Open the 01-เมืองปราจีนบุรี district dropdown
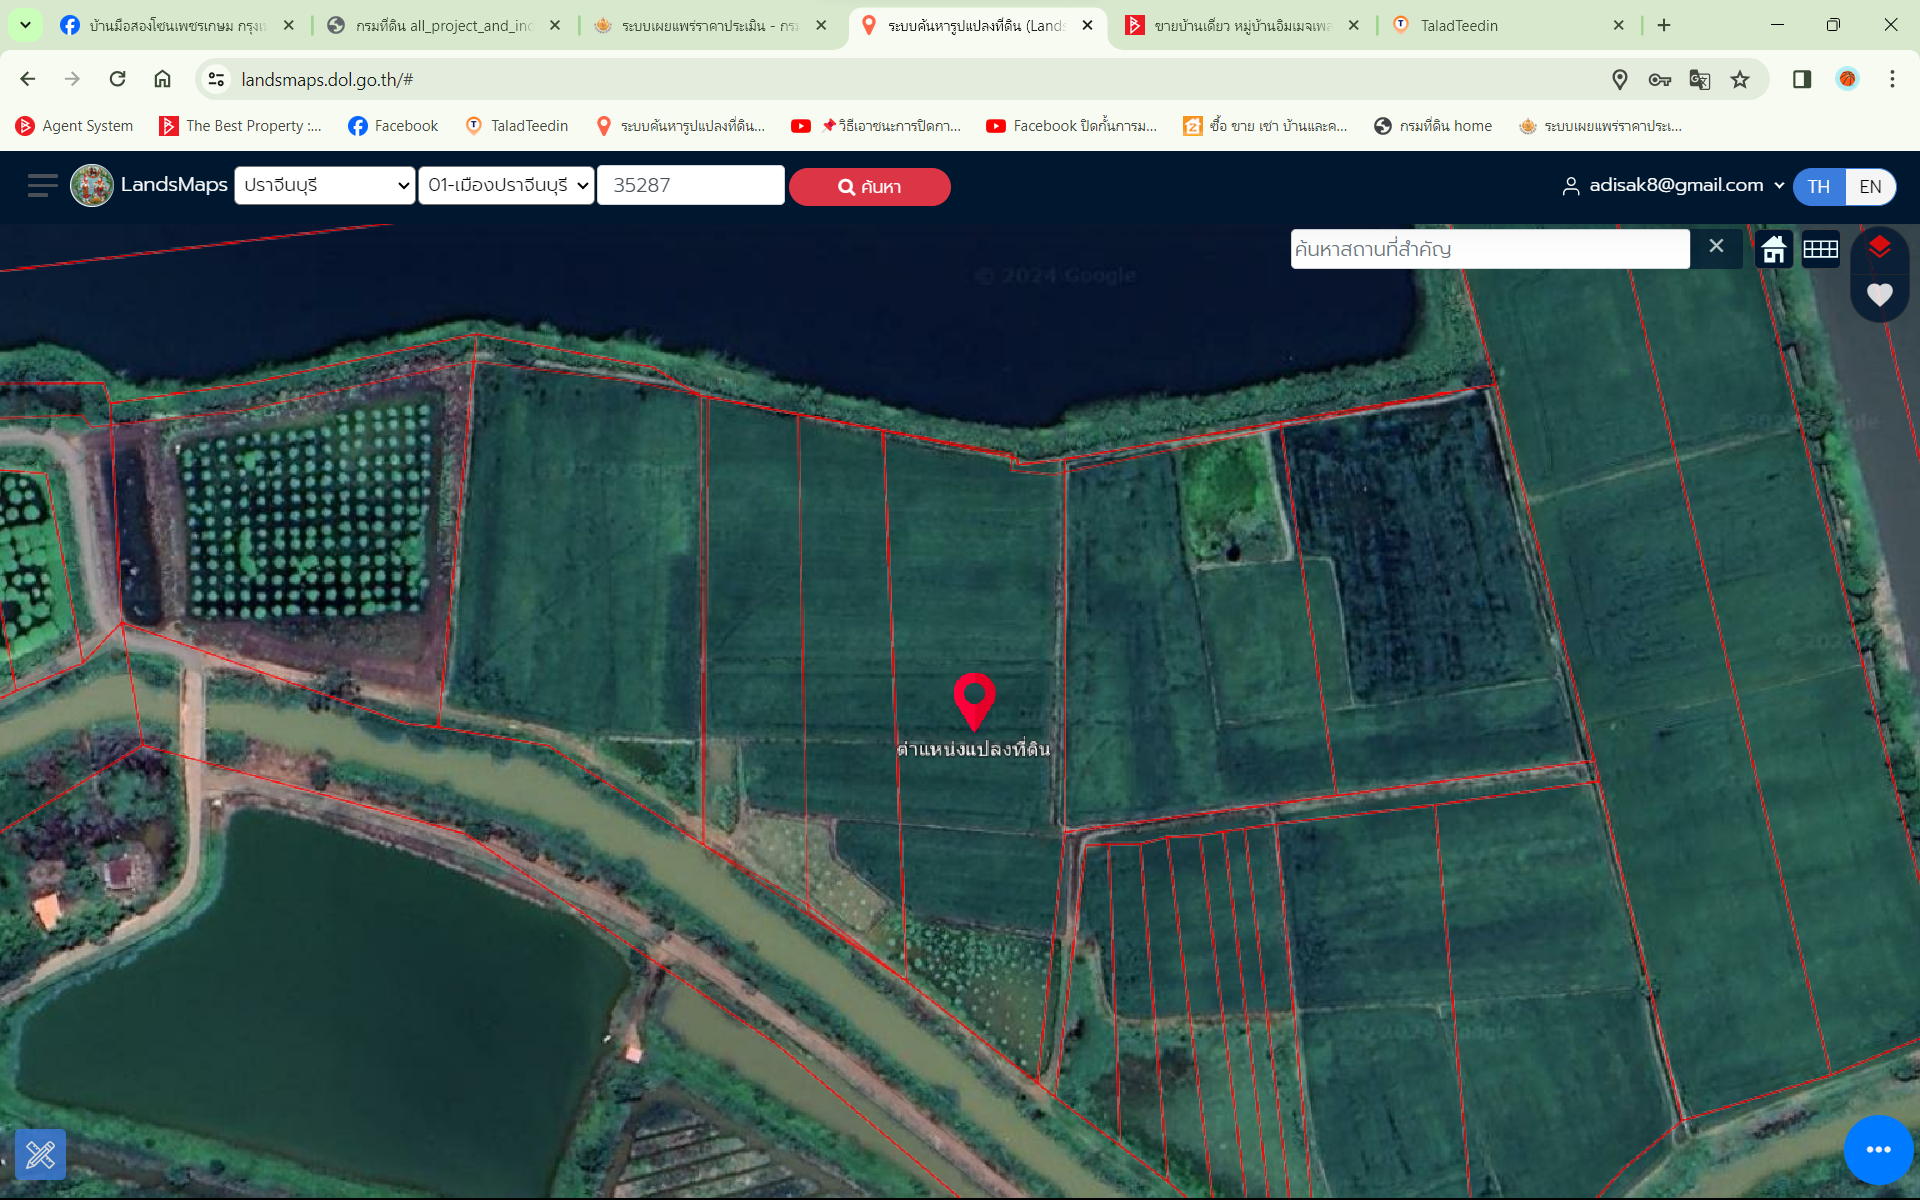Image resolution: width=1920 pixels, height=1200 pixels. click(x=506, y=185)
